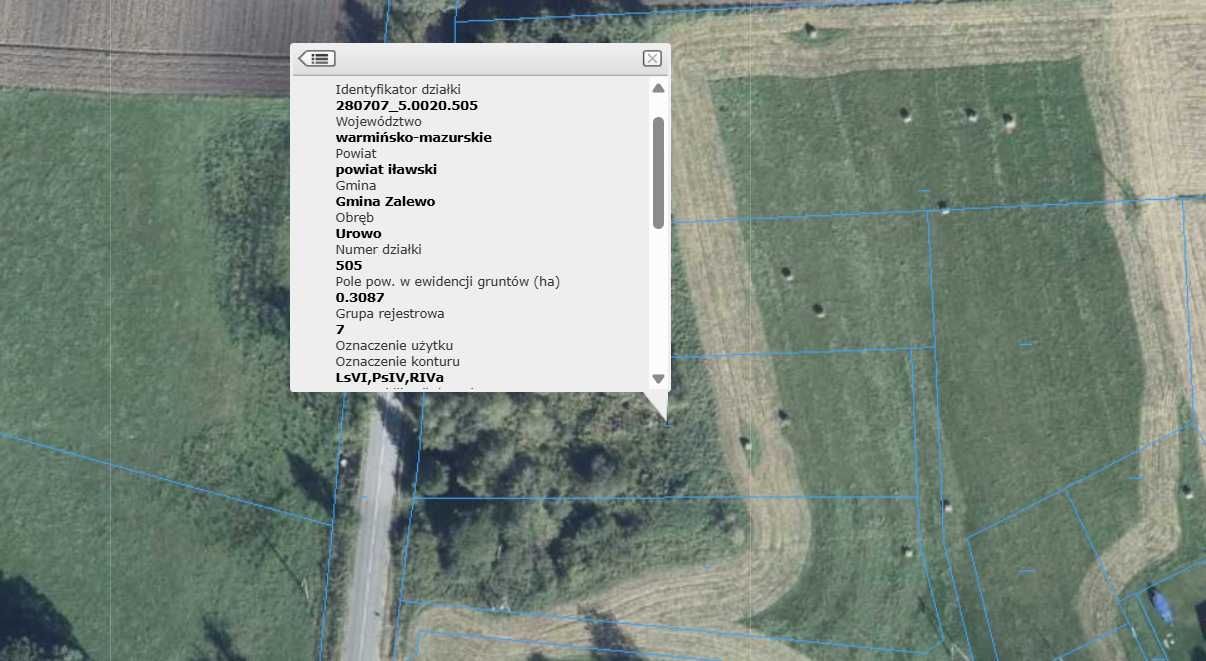This screenshot has width=1206, height=661.
Task: Click the label Oznaczenie konturu
Action: tap(398, 361)
